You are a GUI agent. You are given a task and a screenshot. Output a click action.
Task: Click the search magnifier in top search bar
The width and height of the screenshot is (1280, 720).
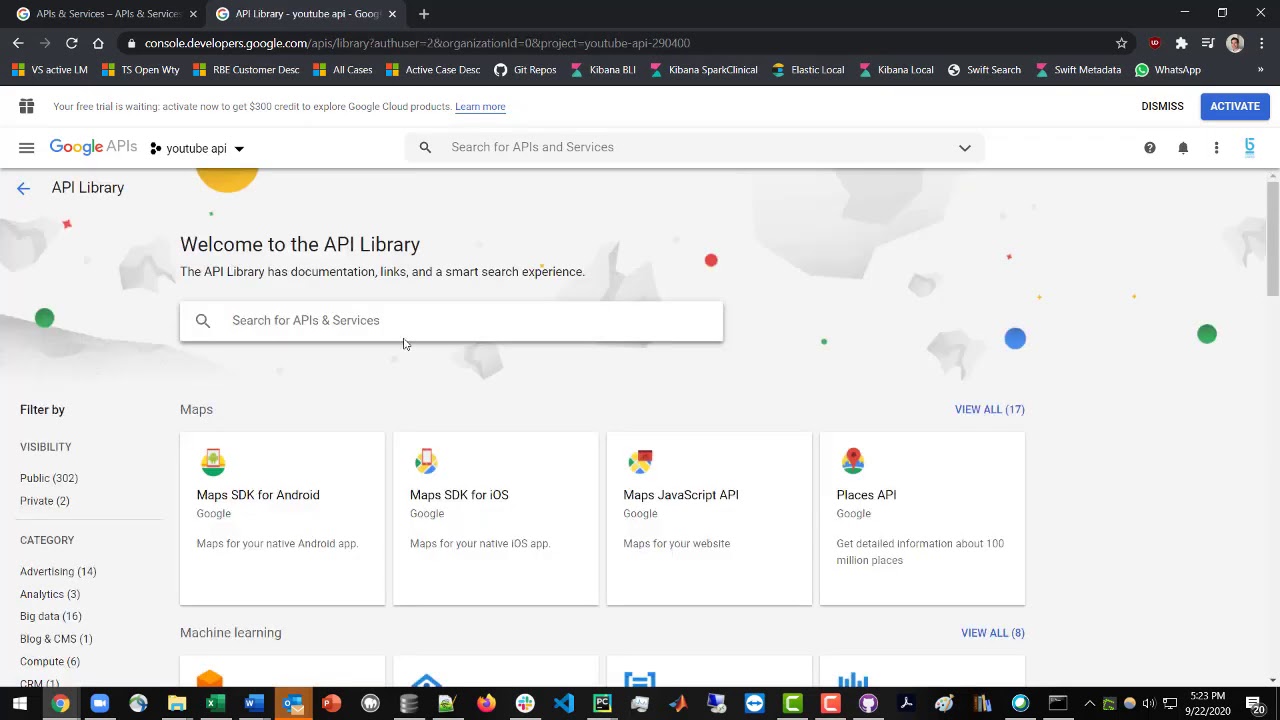(x=425, y=147)
